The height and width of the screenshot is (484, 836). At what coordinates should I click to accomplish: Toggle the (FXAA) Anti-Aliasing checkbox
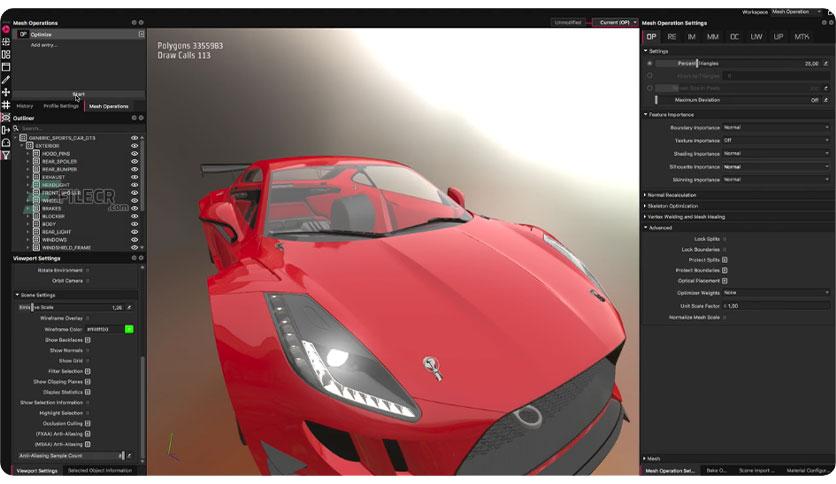coord(87,434)
